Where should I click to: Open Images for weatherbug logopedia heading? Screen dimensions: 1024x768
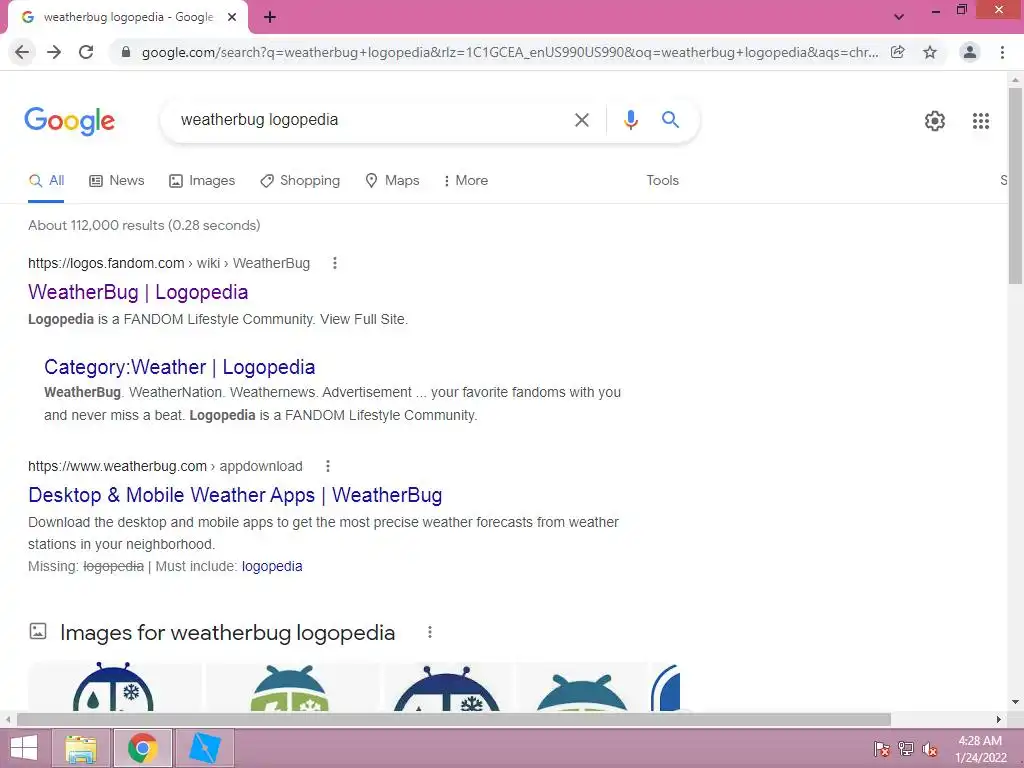[228, 633]
